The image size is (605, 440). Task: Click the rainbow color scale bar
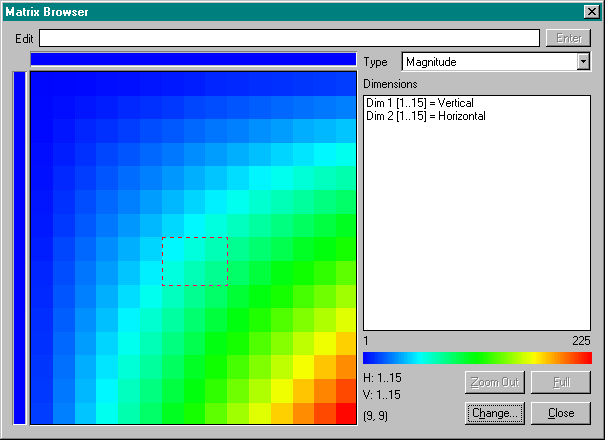(477, 358)
